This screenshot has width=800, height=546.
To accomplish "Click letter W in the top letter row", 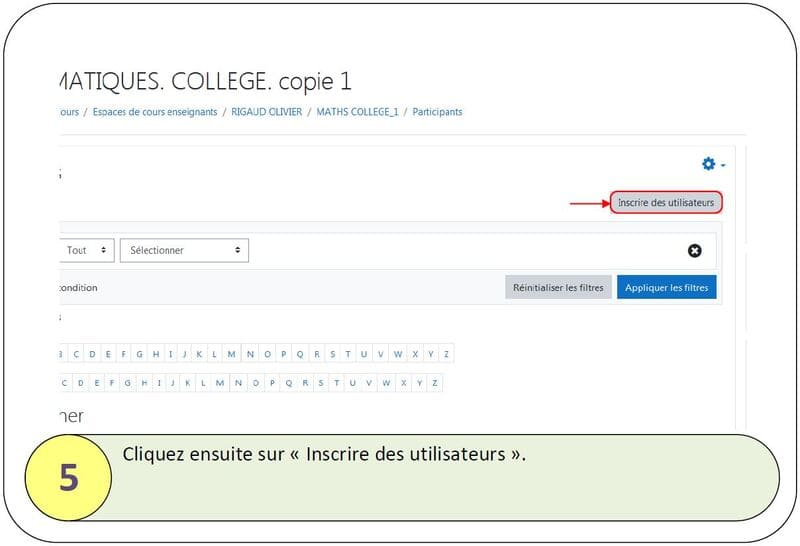I will pos(397,354).
